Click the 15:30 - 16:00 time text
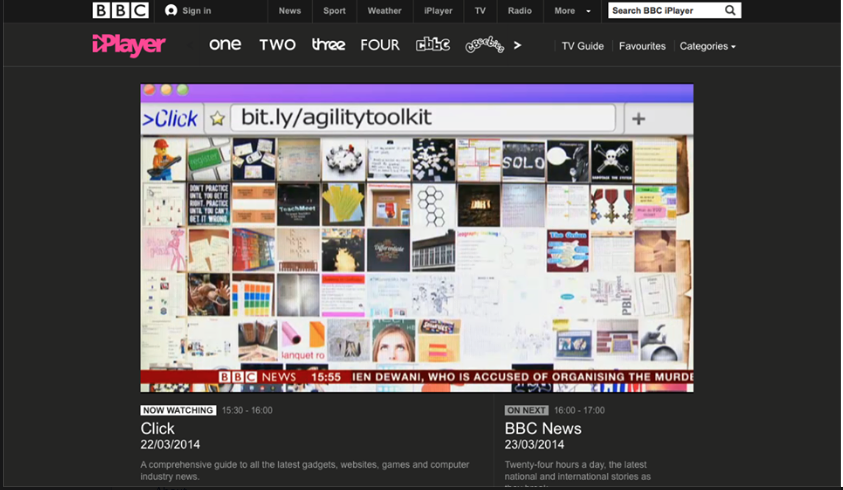843x490 pixels. [247, 410]
